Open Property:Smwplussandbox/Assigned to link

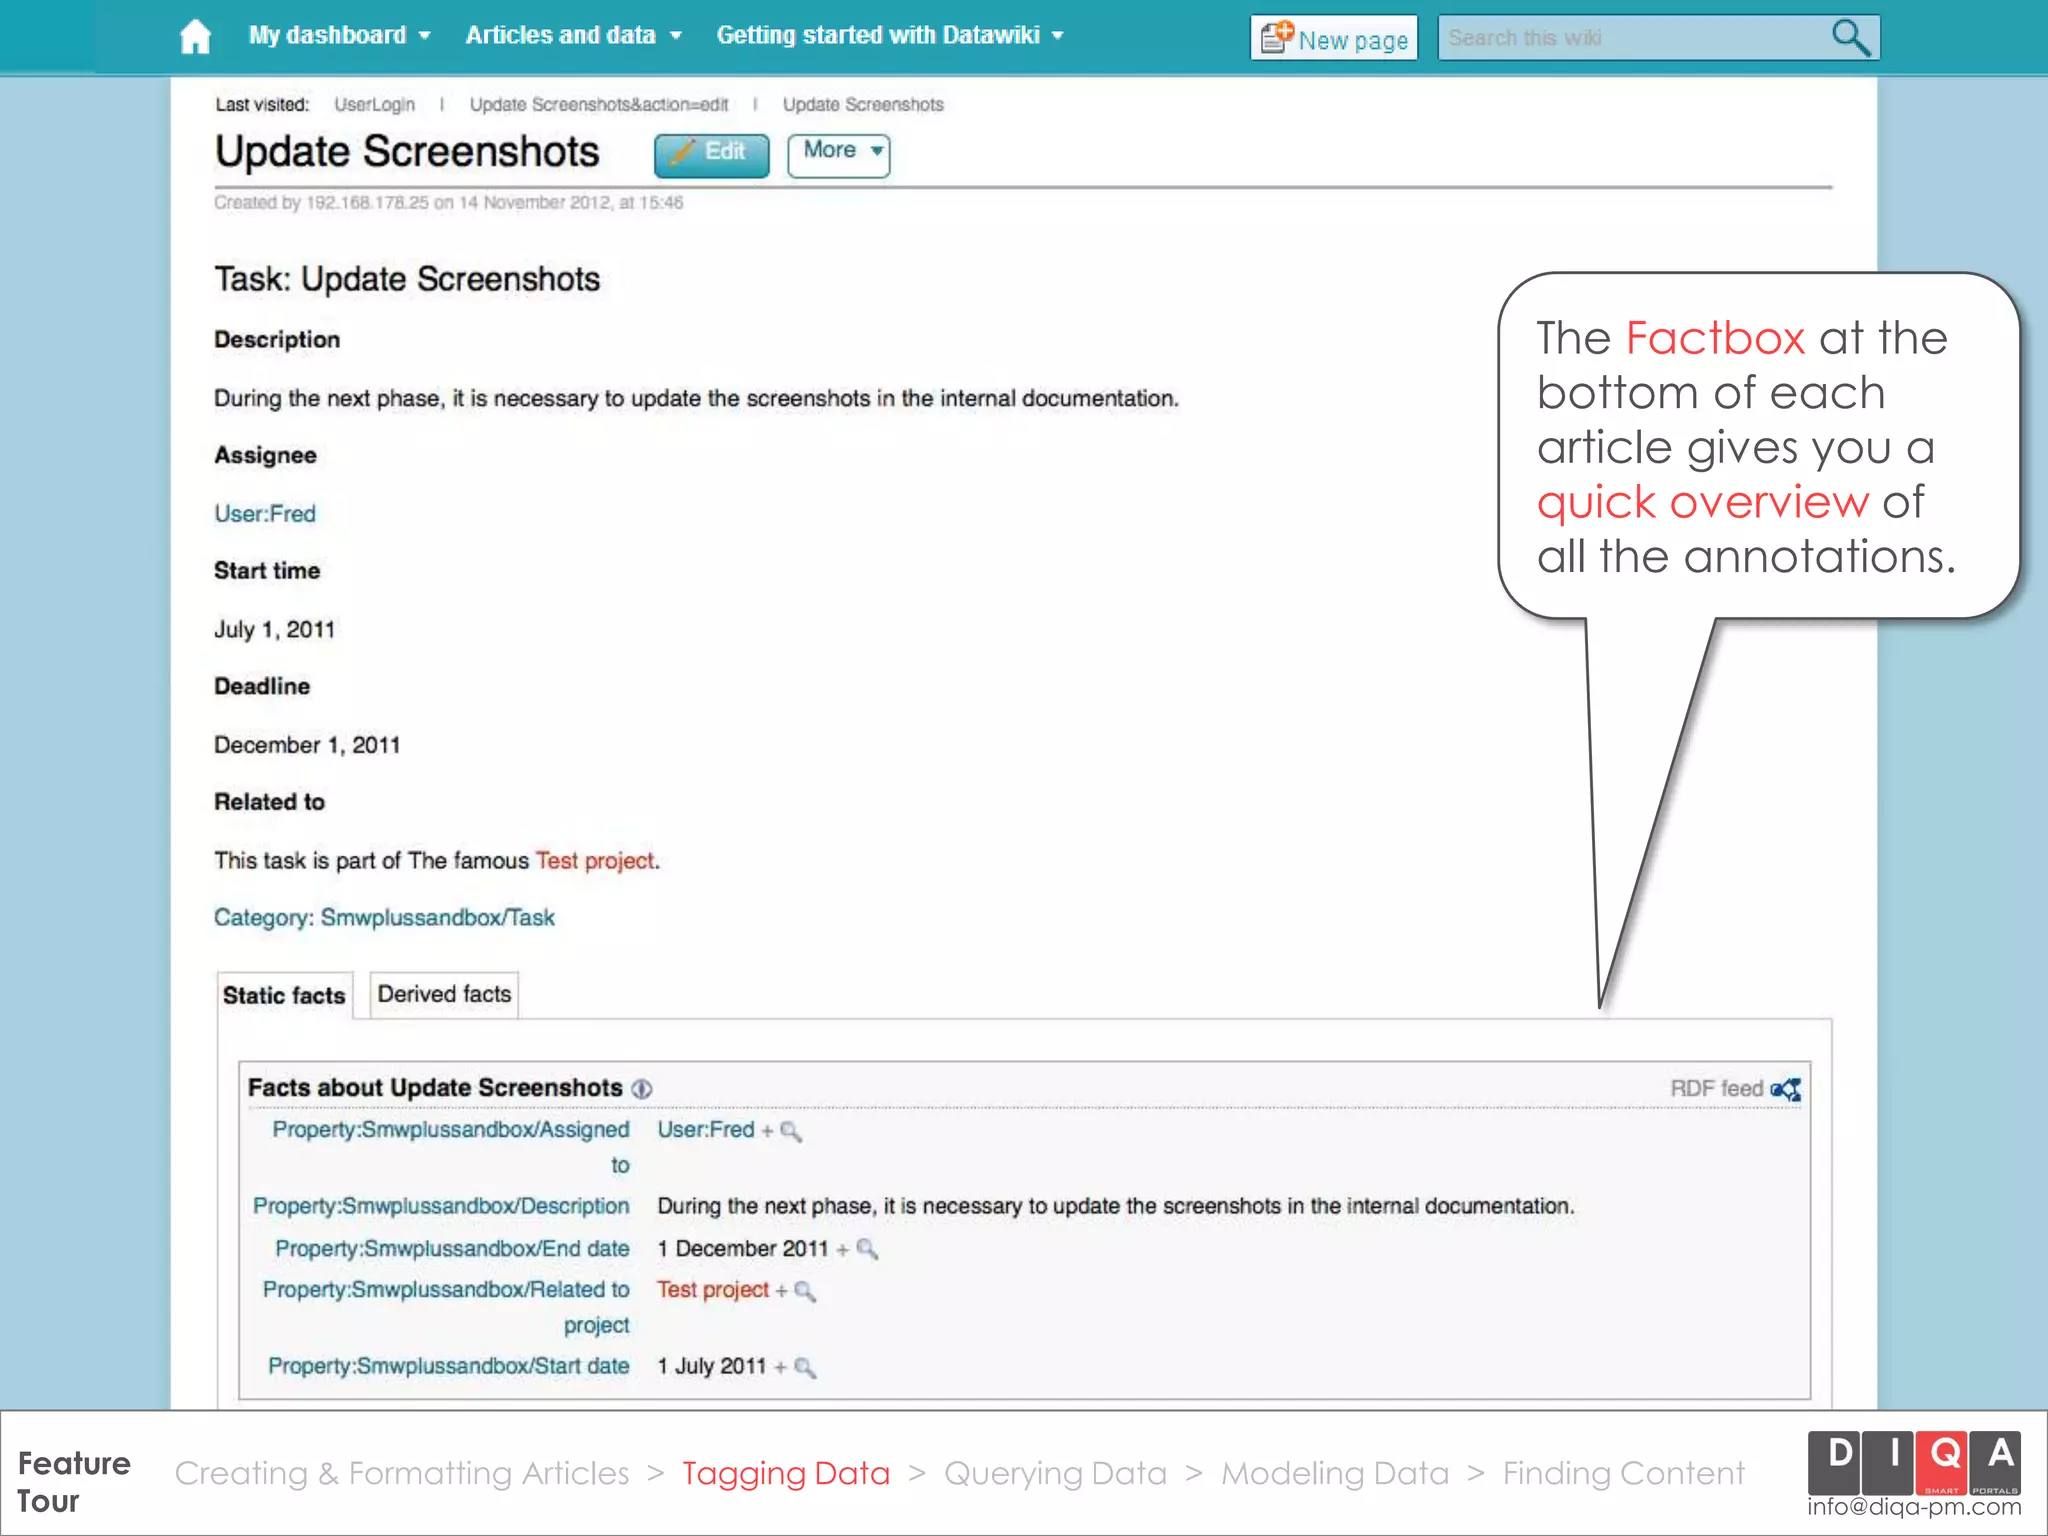[451, 1147]
